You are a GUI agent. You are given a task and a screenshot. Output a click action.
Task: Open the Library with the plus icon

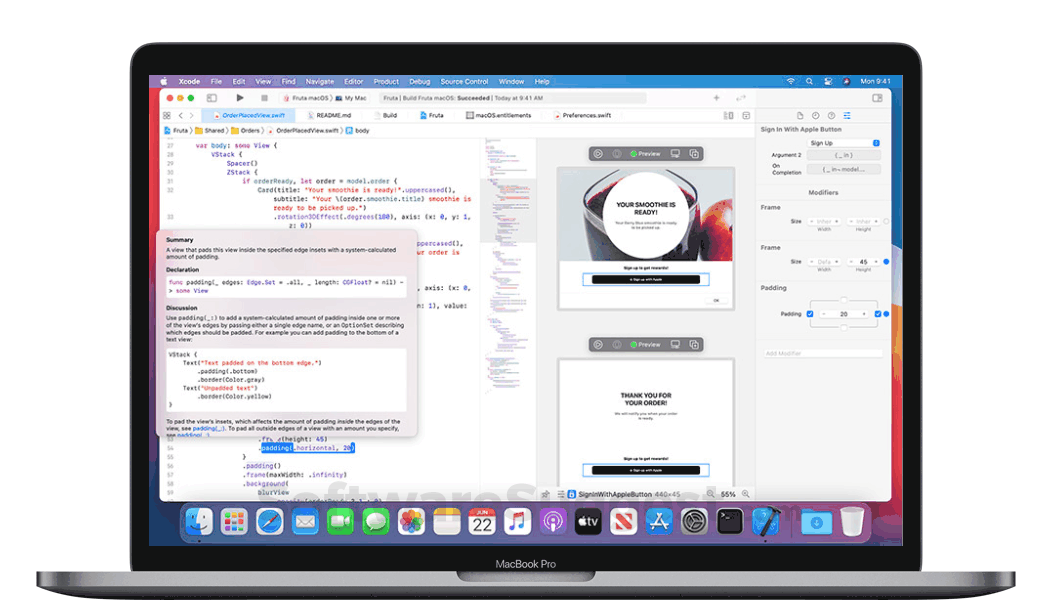click(716, 98)
